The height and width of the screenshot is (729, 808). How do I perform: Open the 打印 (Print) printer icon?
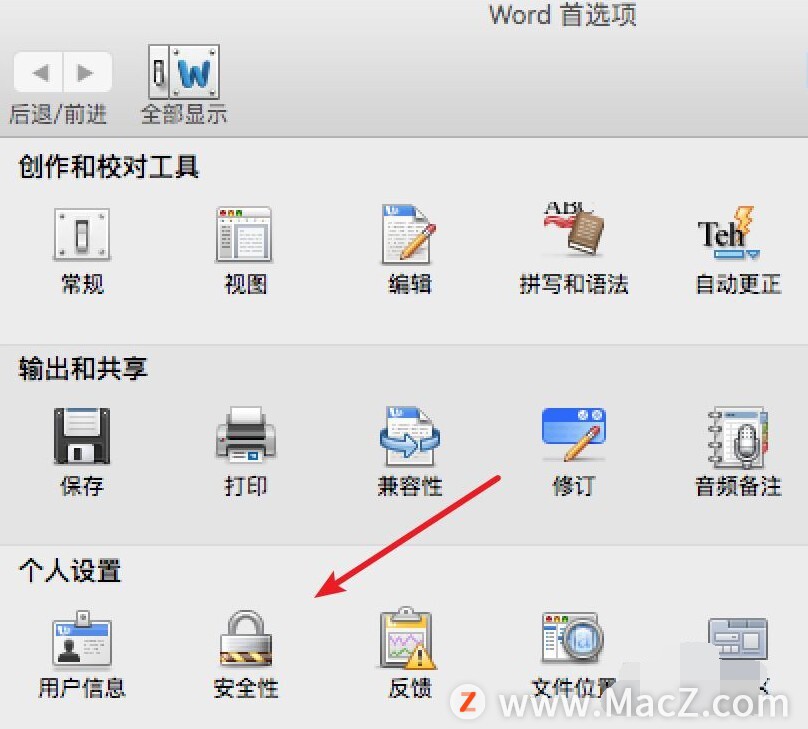245,434
